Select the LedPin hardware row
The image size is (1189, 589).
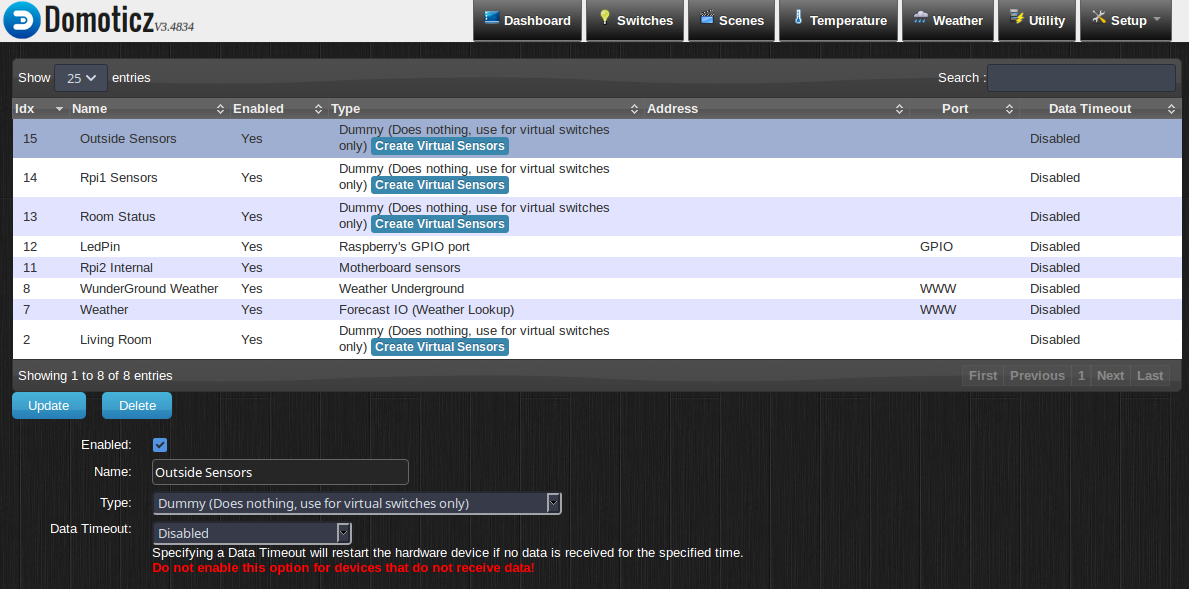pyautogui.click(x=597, y=246)
